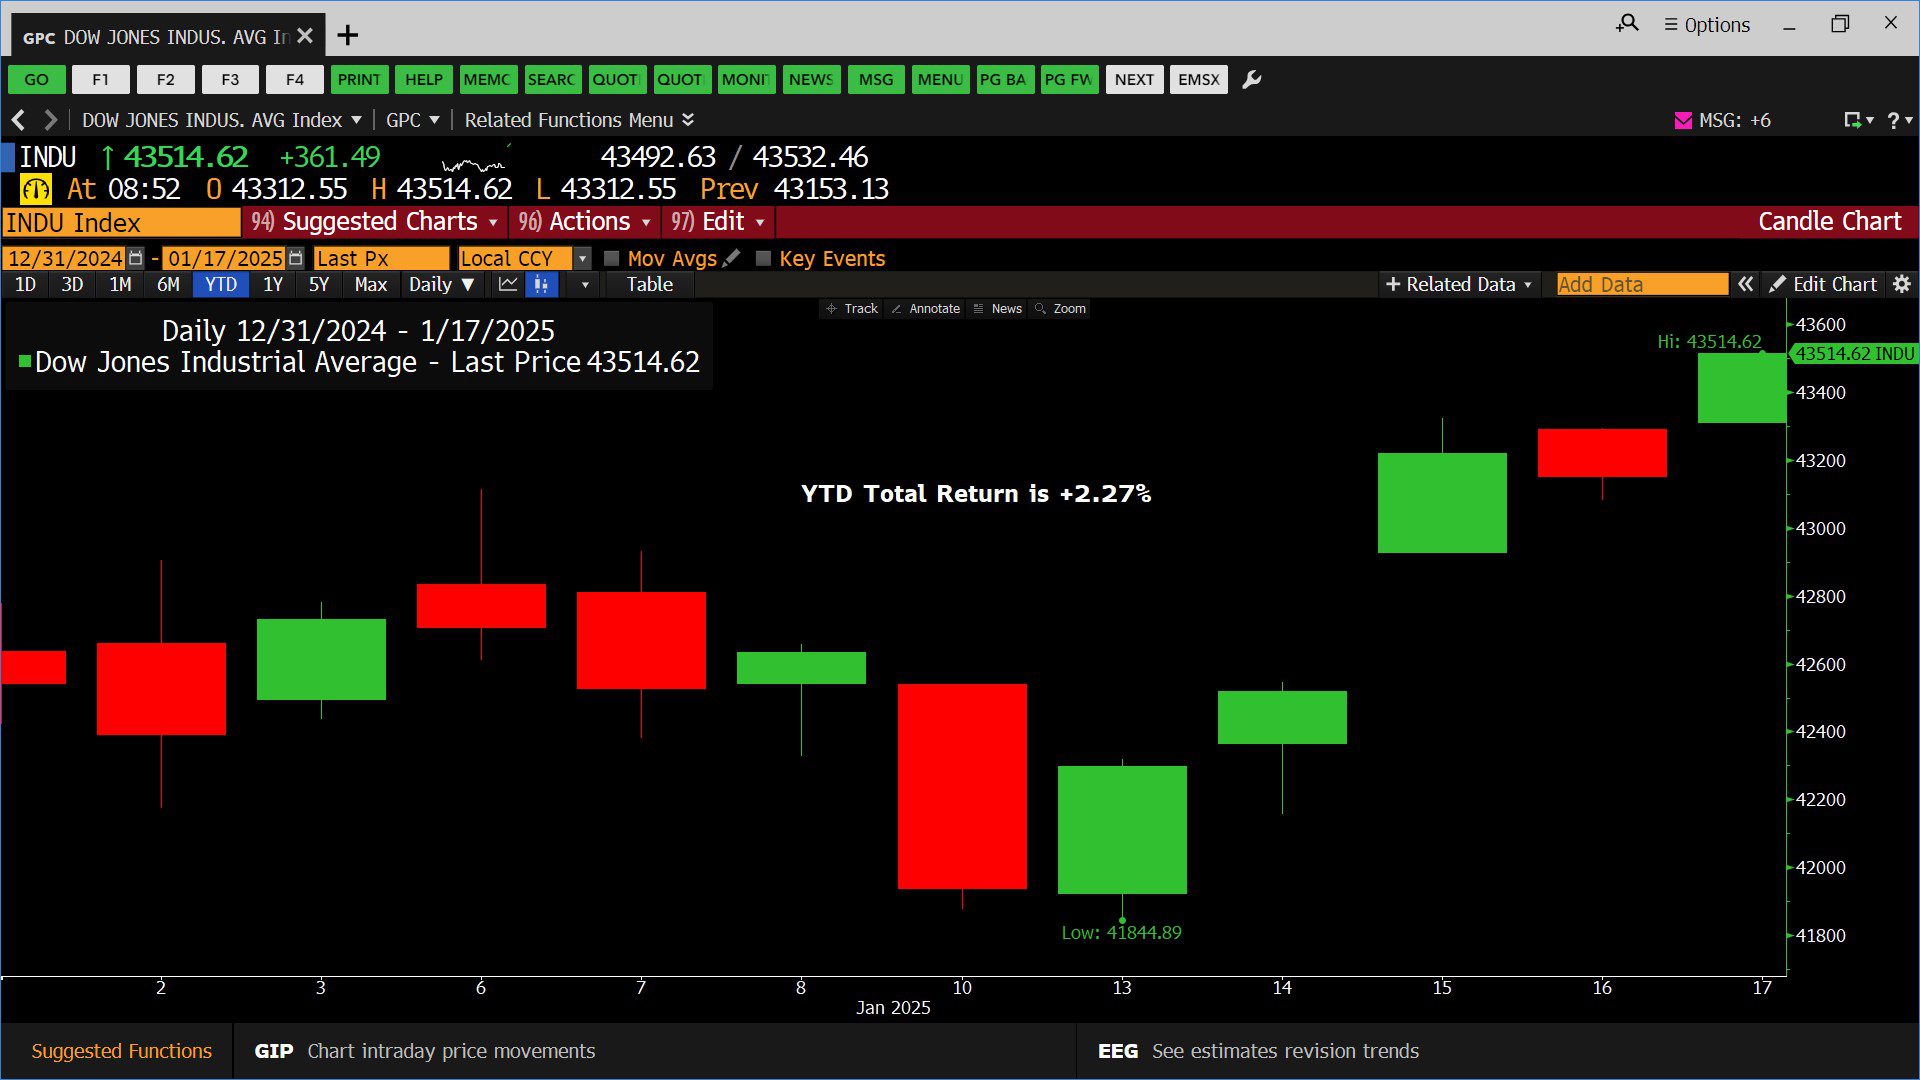Click the Add Data input field

pyautogui.click(x=1642, y=284)
